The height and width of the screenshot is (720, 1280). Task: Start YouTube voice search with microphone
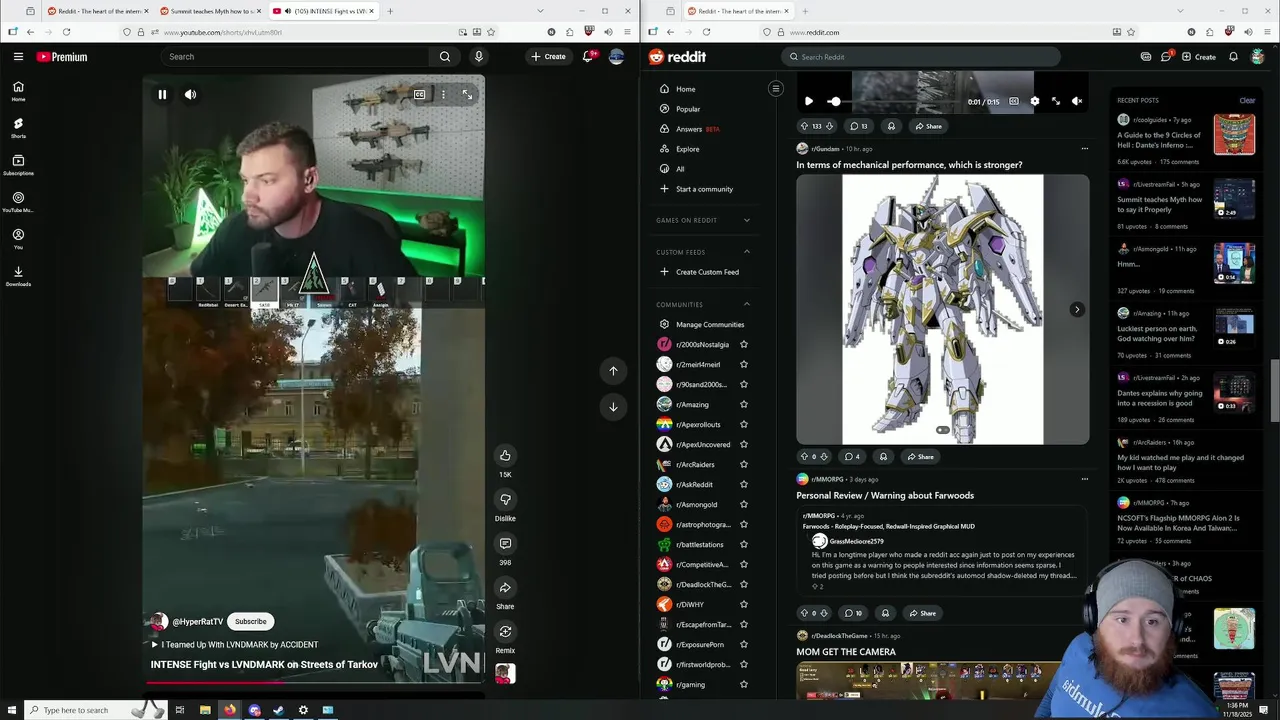[x=479, y=57]
